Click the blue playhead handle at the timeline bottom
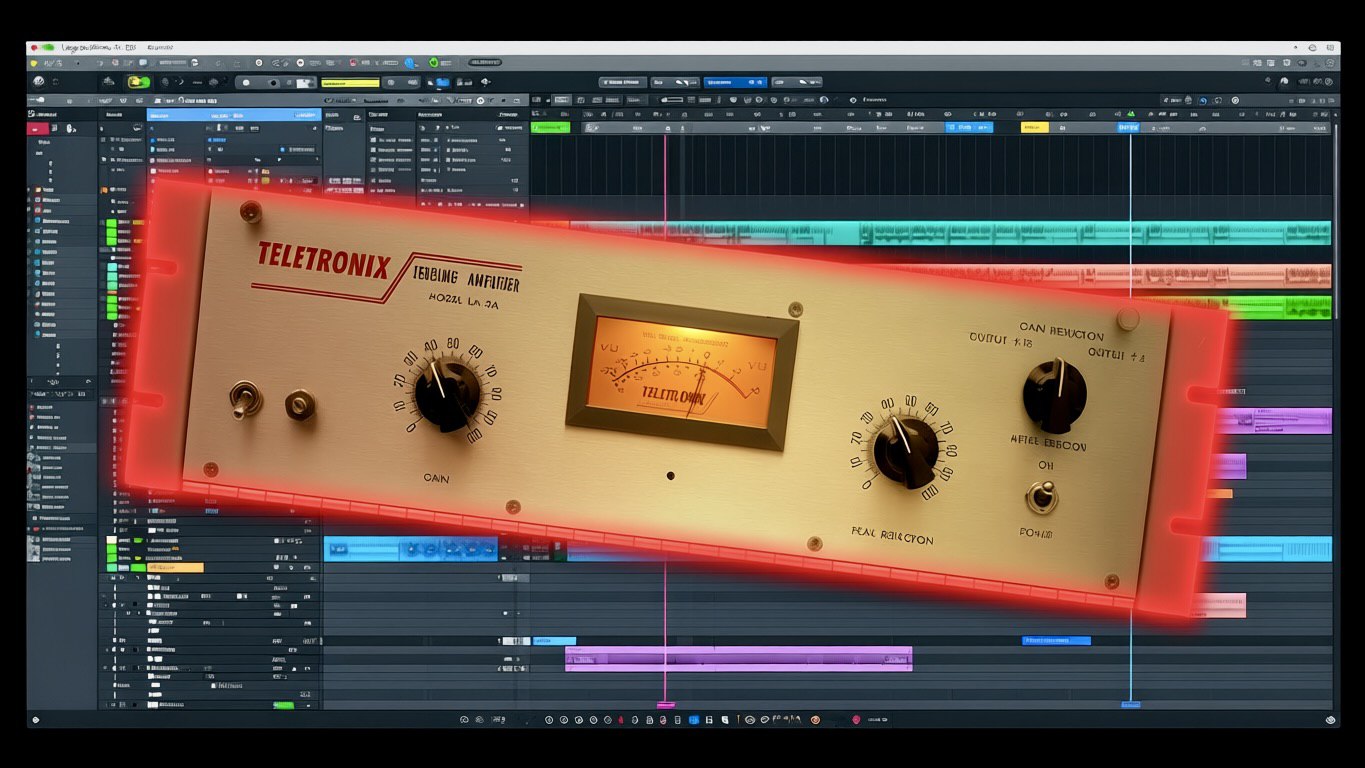This screenshot has width=1365, height=768. pos(1131,705)
